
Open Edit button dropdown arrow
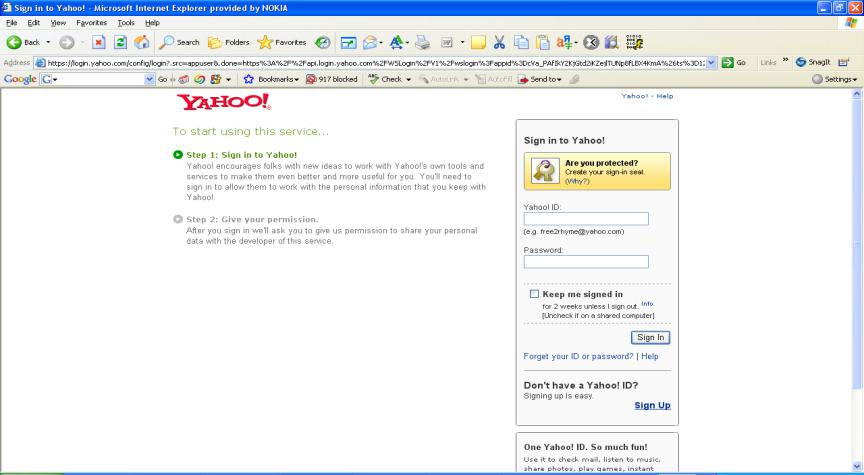coord(462,42)
